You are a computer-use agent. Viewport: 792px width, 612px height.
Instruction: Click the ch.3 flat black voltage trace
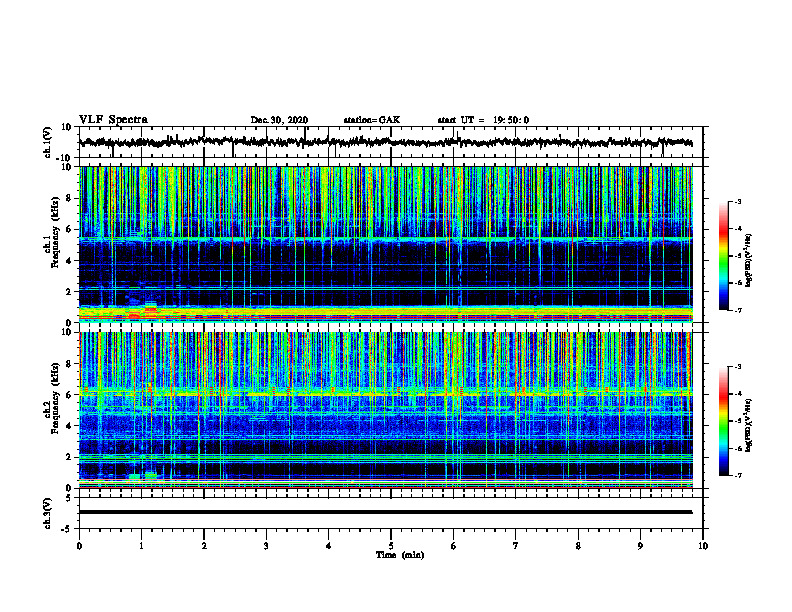386,512
